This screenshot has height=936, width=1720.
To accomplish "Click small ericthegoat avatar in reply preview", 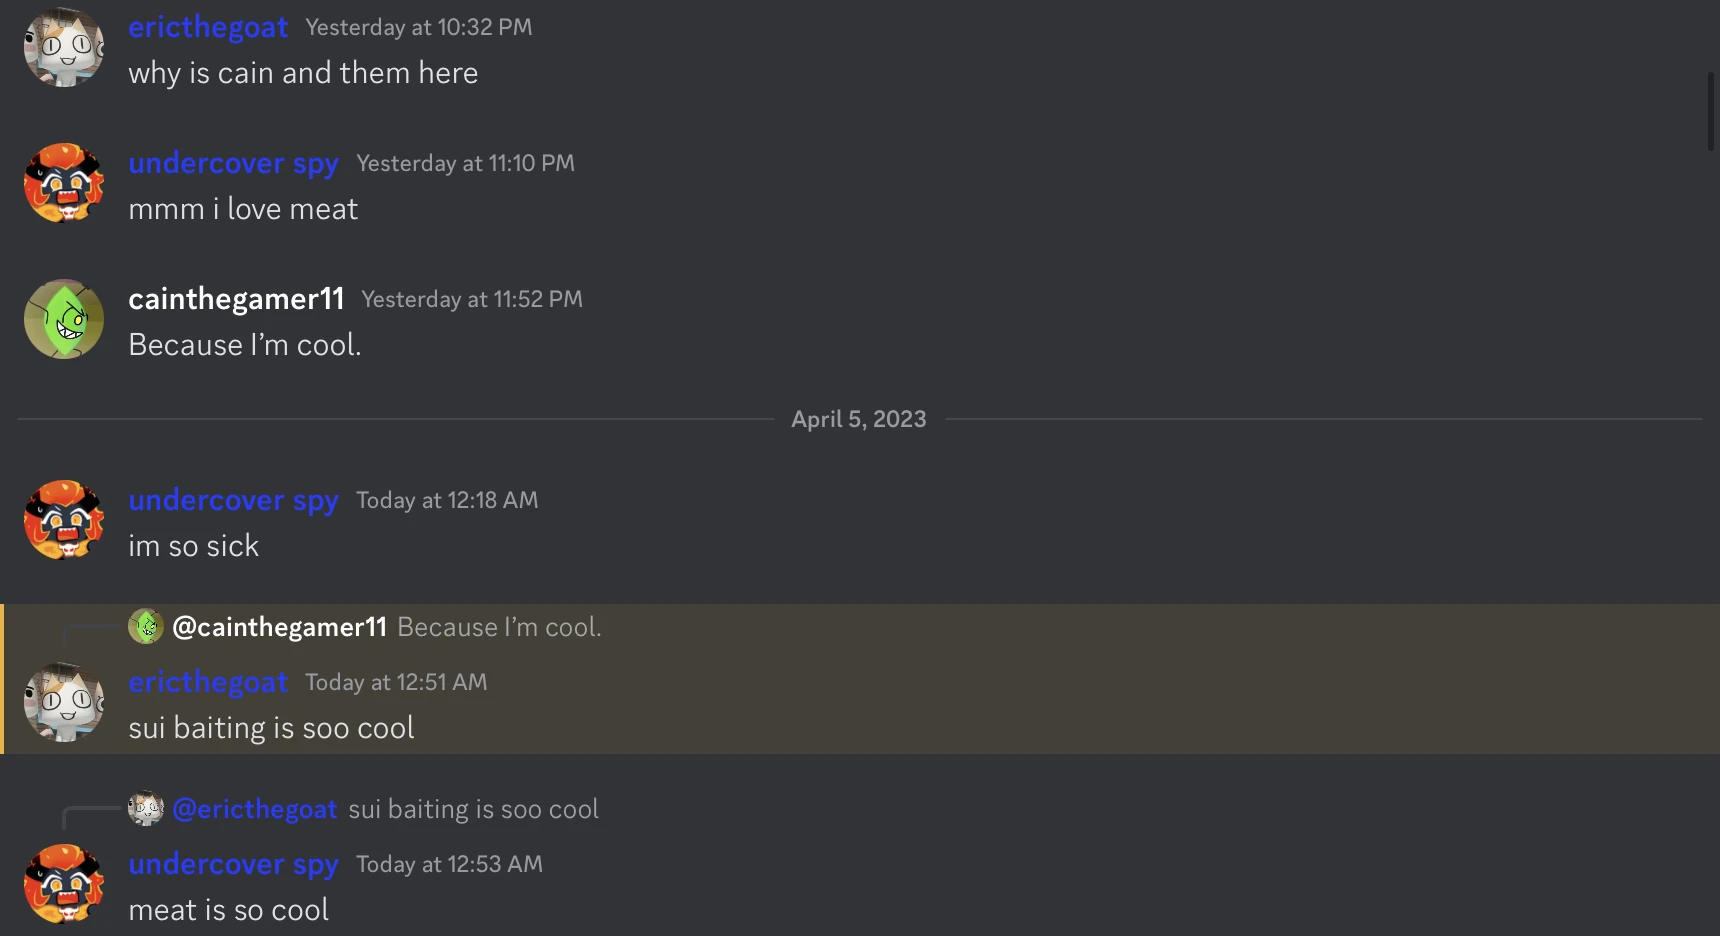I will point(146,809).
